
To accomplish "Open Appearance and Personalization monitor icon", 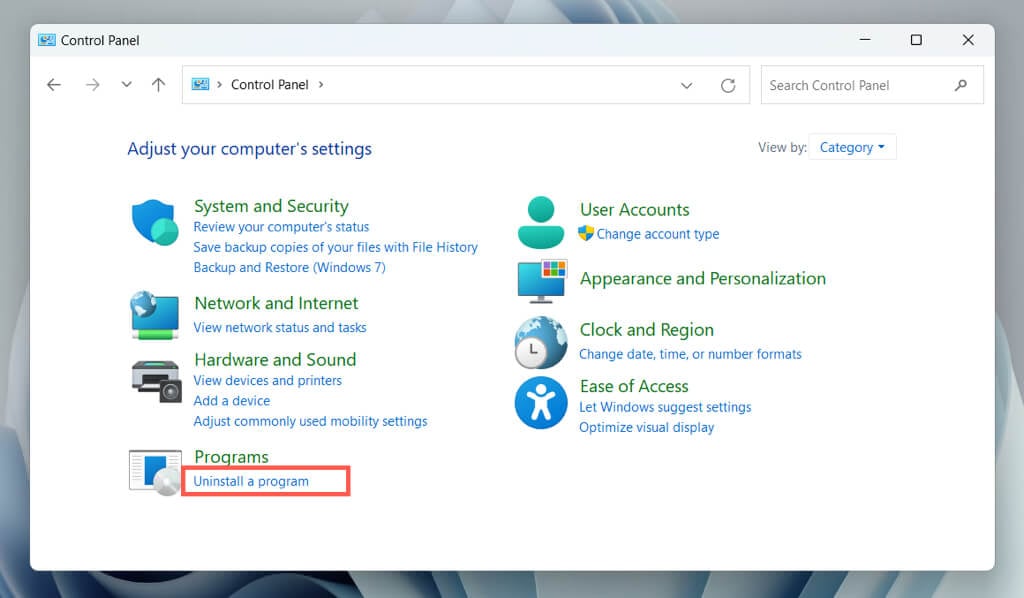I will (x=541, y=280).
